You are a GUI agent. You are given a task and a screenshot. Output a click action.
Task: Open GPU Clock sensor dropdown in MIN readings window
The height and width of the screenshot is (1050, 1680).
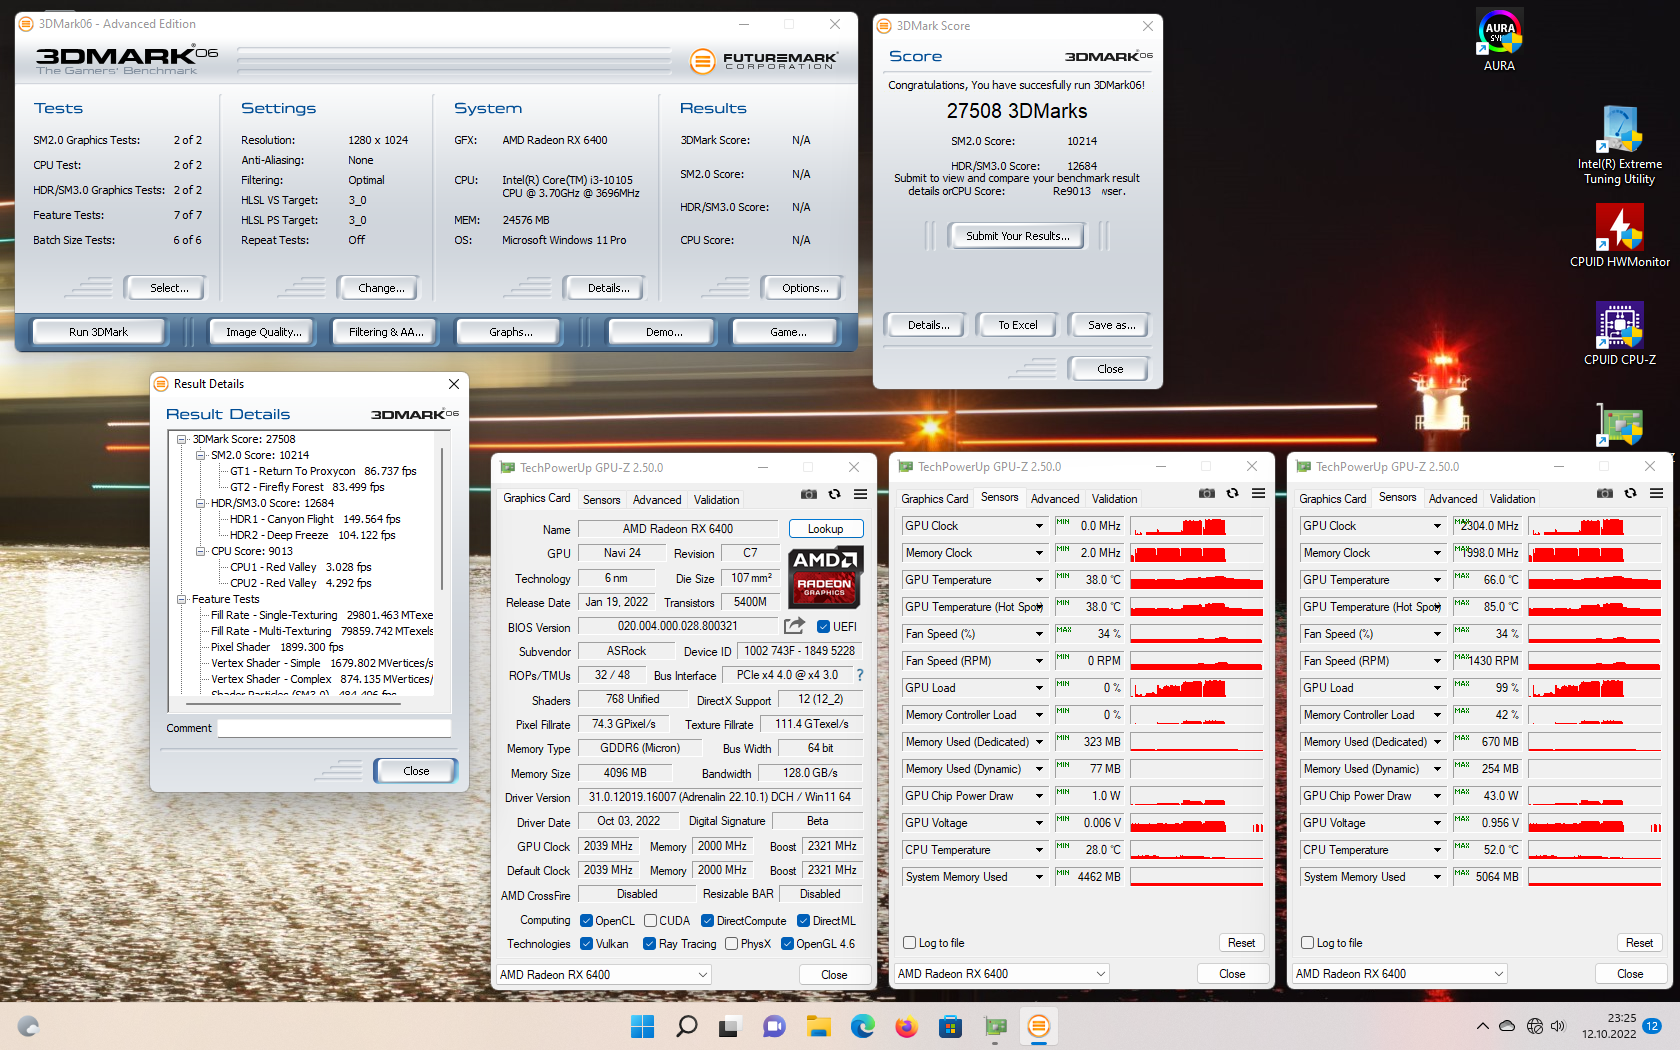click(x=1039, y=526)
